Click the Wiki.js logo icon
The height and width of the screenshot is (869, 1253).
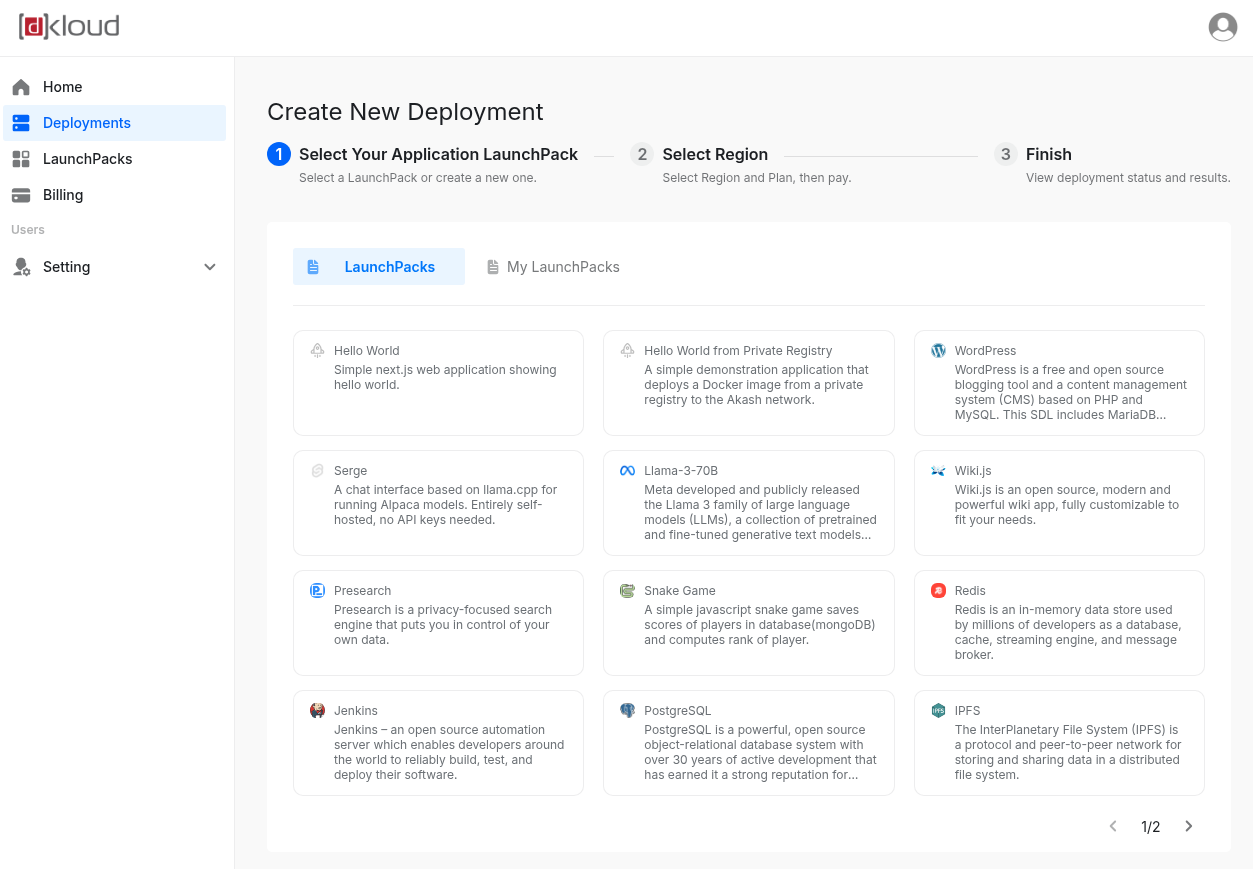pyautogui.click(x=938, y=471)
